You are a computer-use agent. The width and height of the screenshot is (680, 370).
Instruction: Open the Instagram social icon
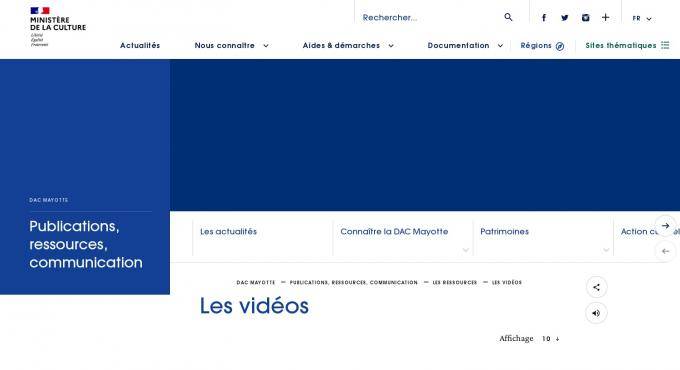585,18
